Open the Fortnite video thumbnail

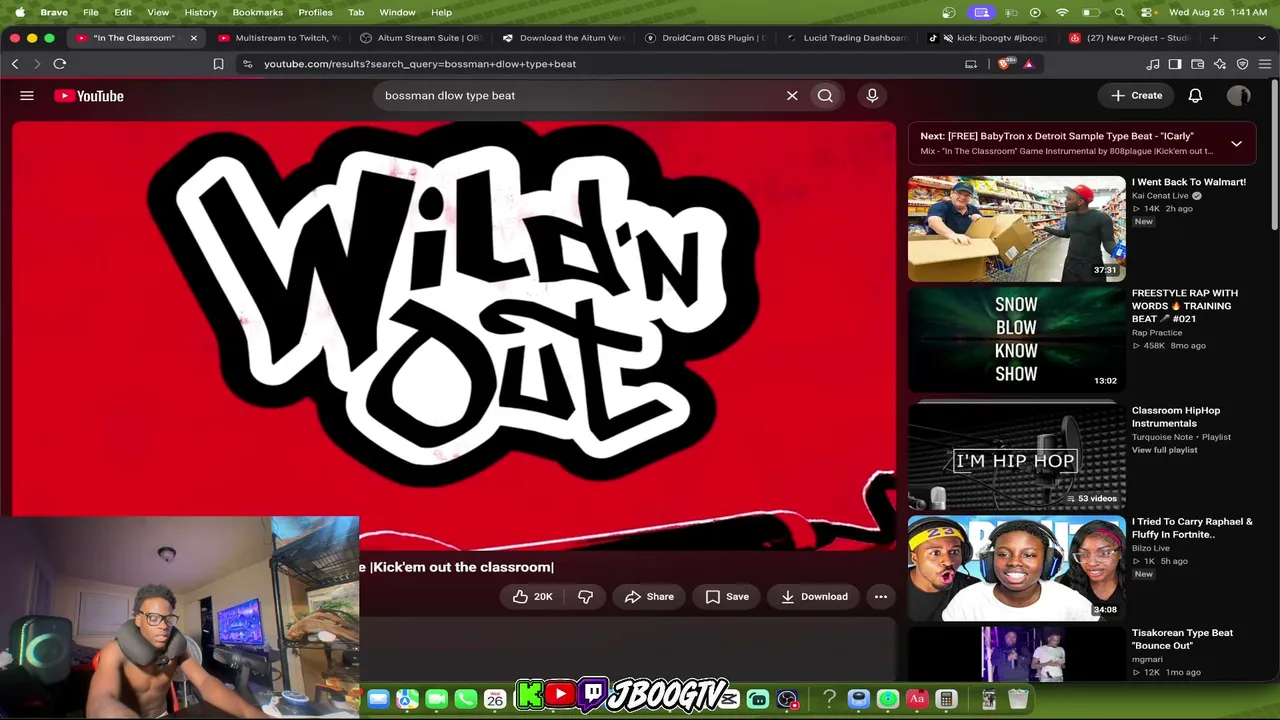tap(1016, 568)
